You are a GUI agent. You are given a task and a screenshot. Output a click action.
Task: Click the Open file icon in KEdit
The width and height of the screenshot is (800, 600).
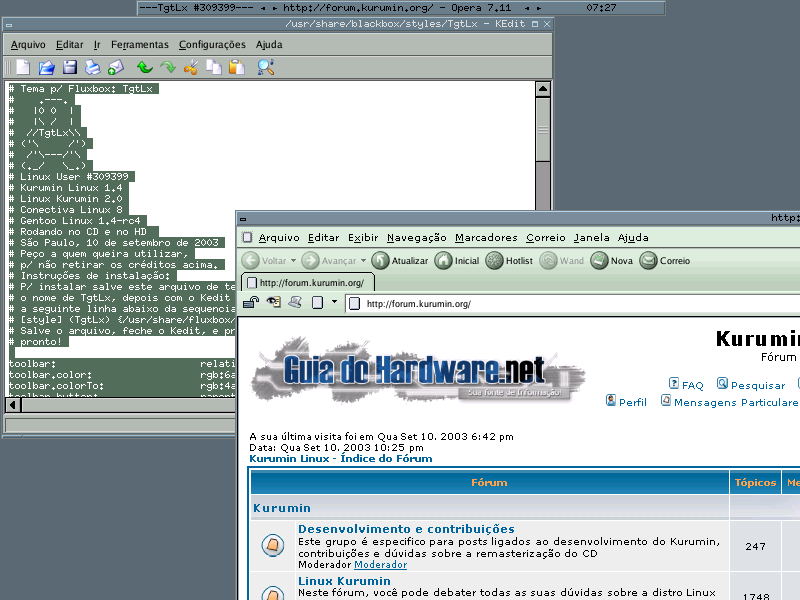(x=46, y=67)
